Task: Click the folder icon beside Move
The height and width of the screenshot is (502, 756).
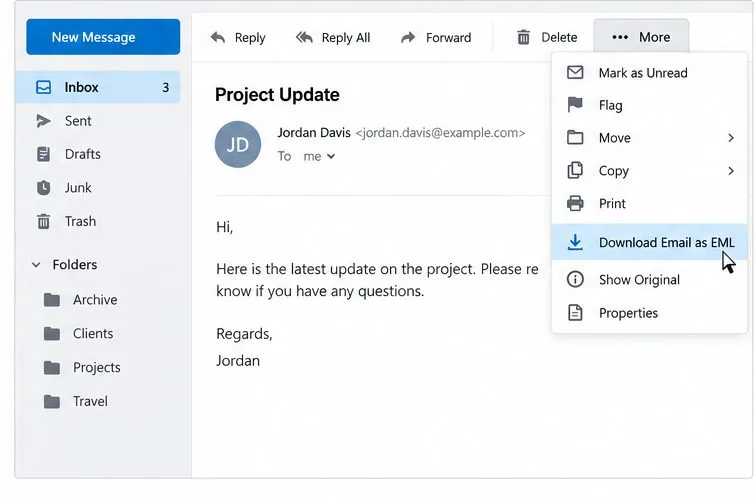Action: point(575,138)
